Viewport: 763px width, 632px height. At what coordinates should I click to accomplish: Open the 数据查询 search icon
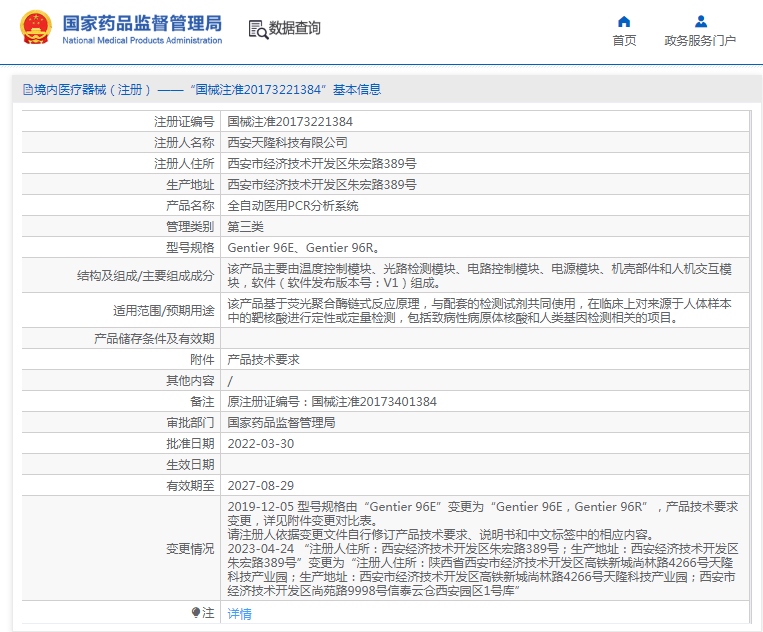coord(258,29)
